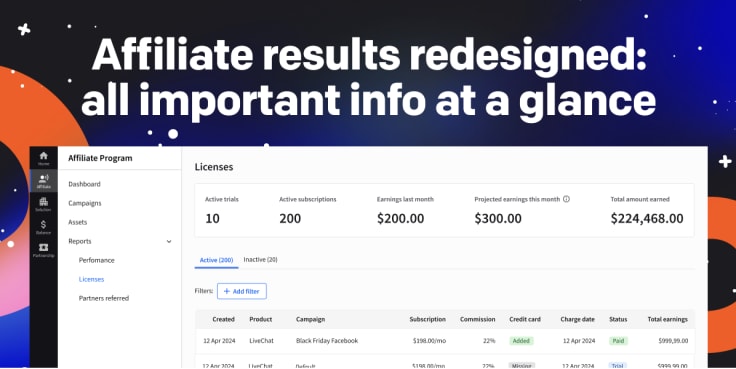Image resolution: width=736 pixels, height=369 pixels.
Task: Select Reports menu item
Action: [80, 241]
